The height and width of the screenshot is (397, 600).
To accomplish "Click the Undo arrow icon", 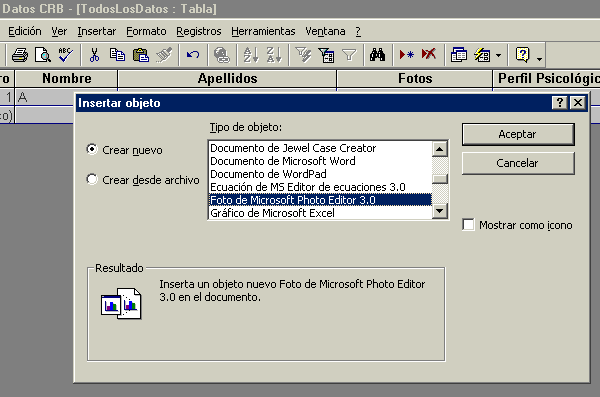I will (192, 55).
